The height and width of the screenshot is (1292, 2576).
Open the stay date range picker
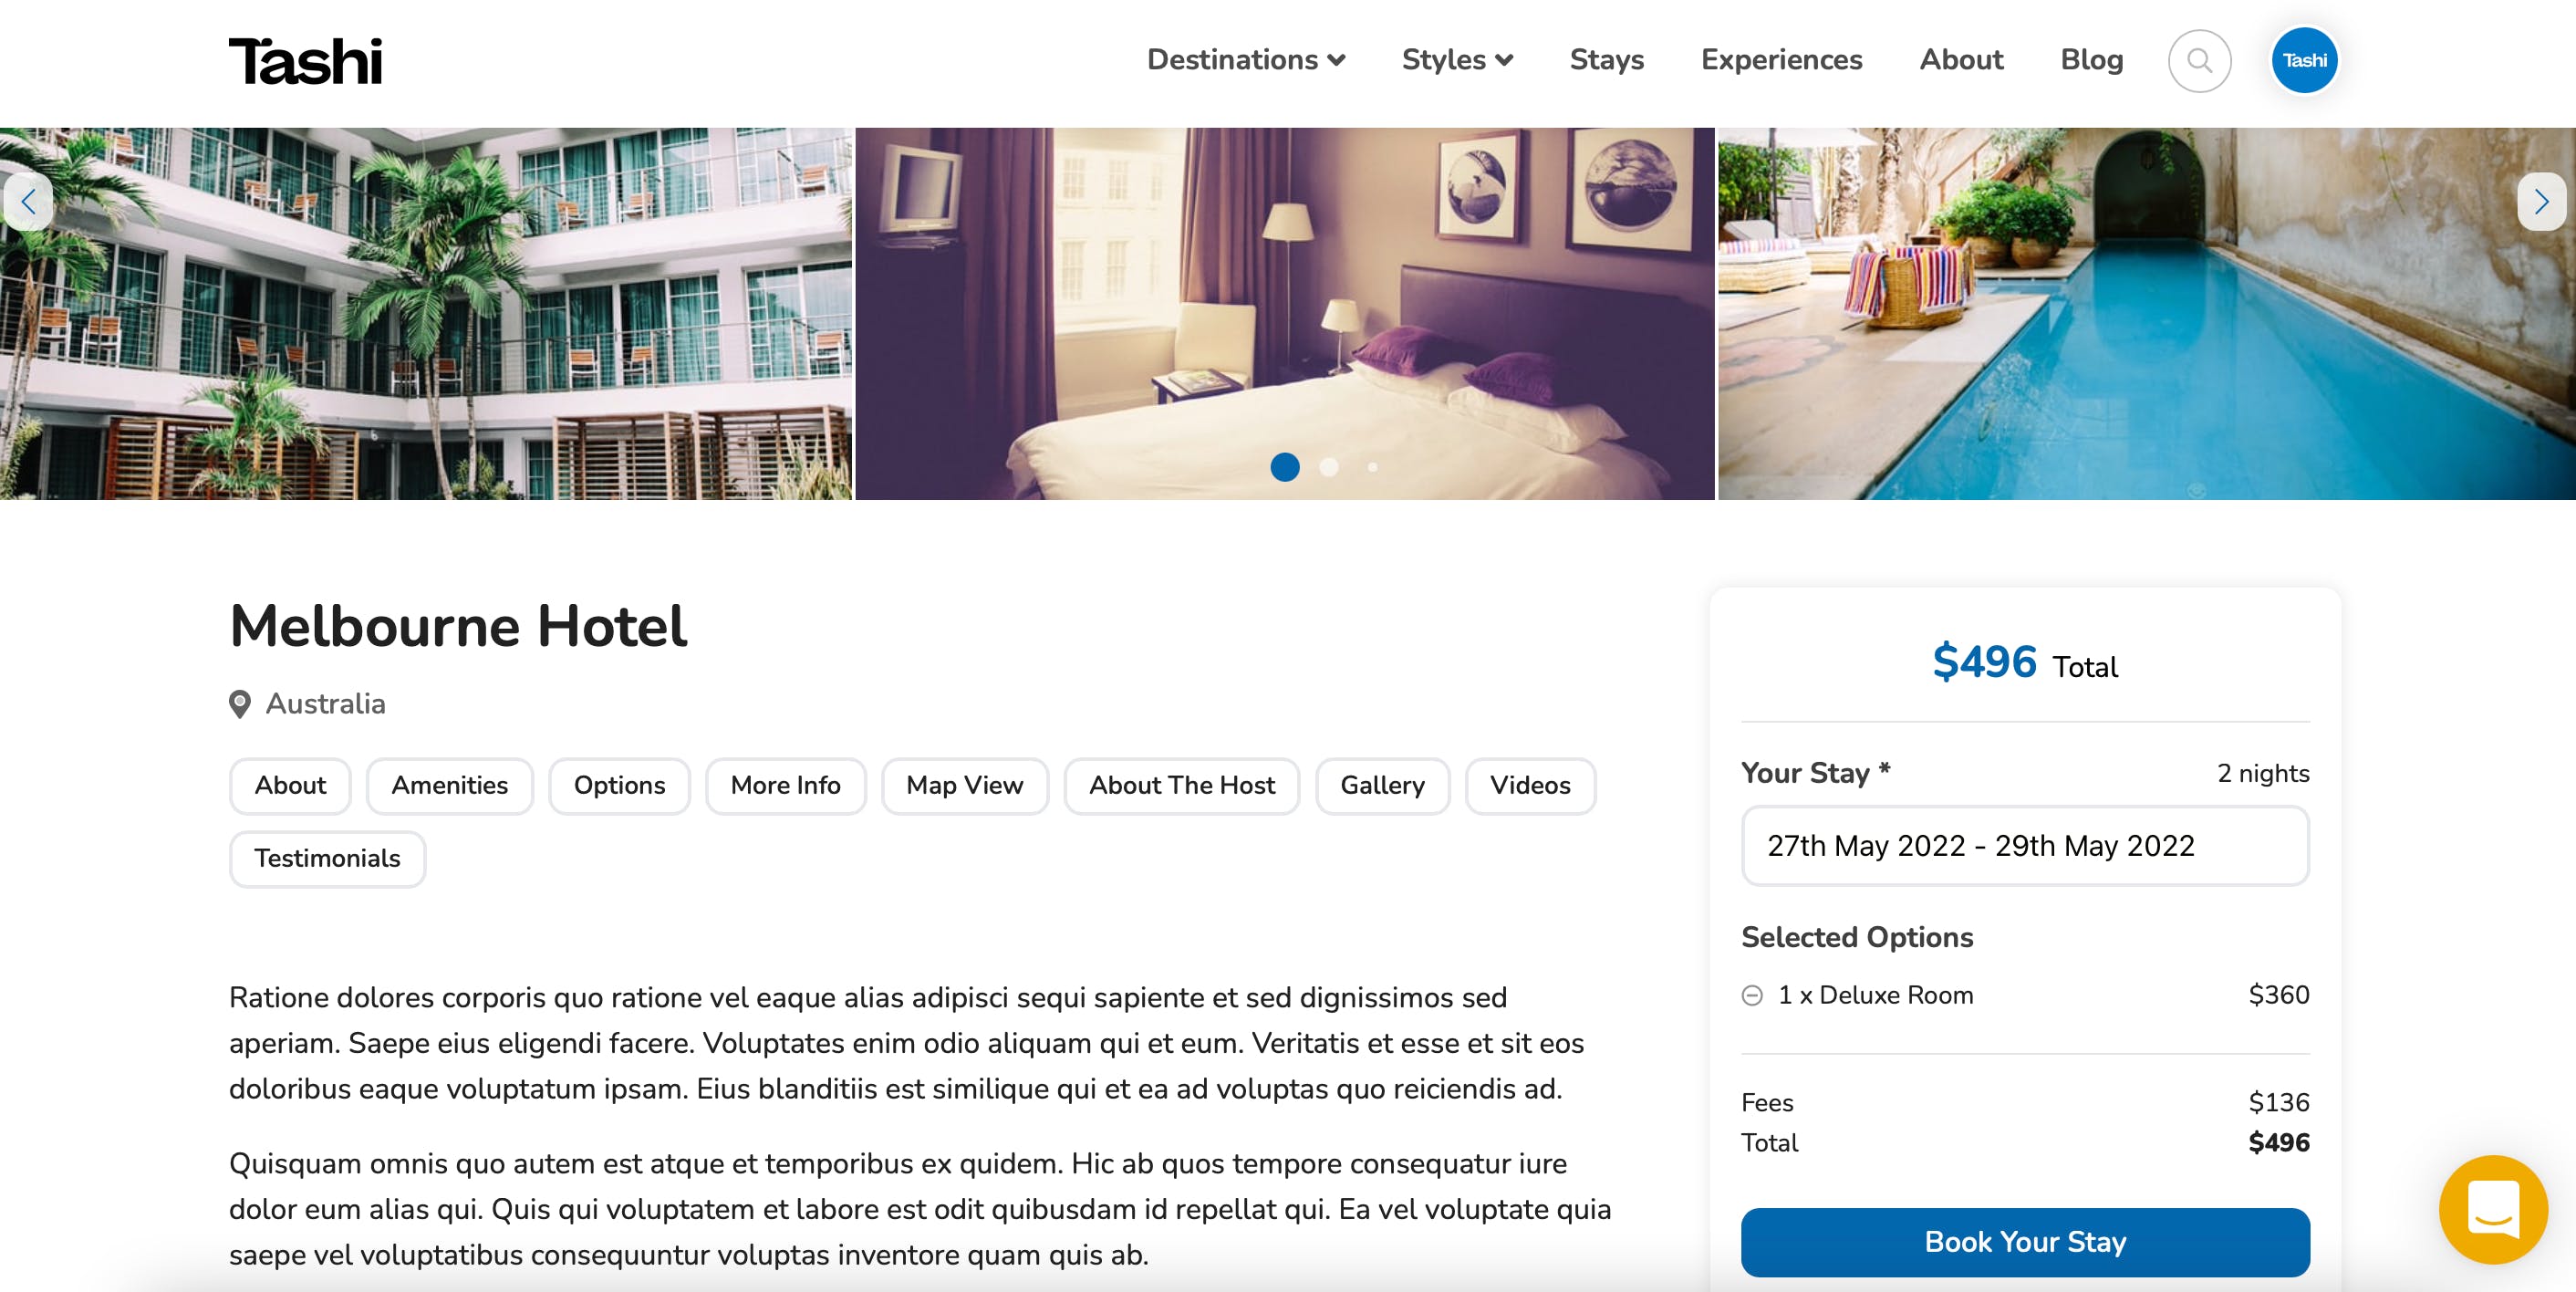pyautogui.click(x=2025, y=846)
